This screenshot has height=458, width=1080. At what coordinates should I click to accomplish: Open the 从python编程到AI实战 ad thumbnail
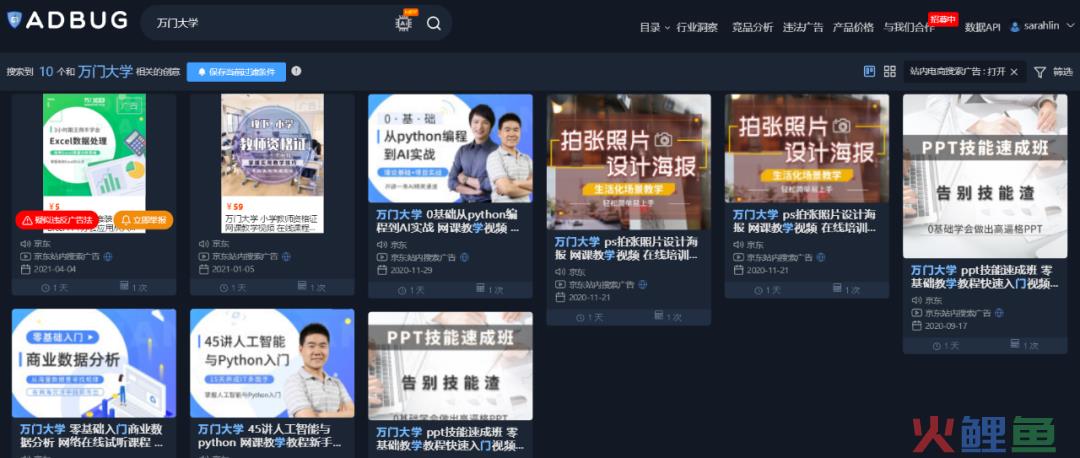[x=450, y=148]
